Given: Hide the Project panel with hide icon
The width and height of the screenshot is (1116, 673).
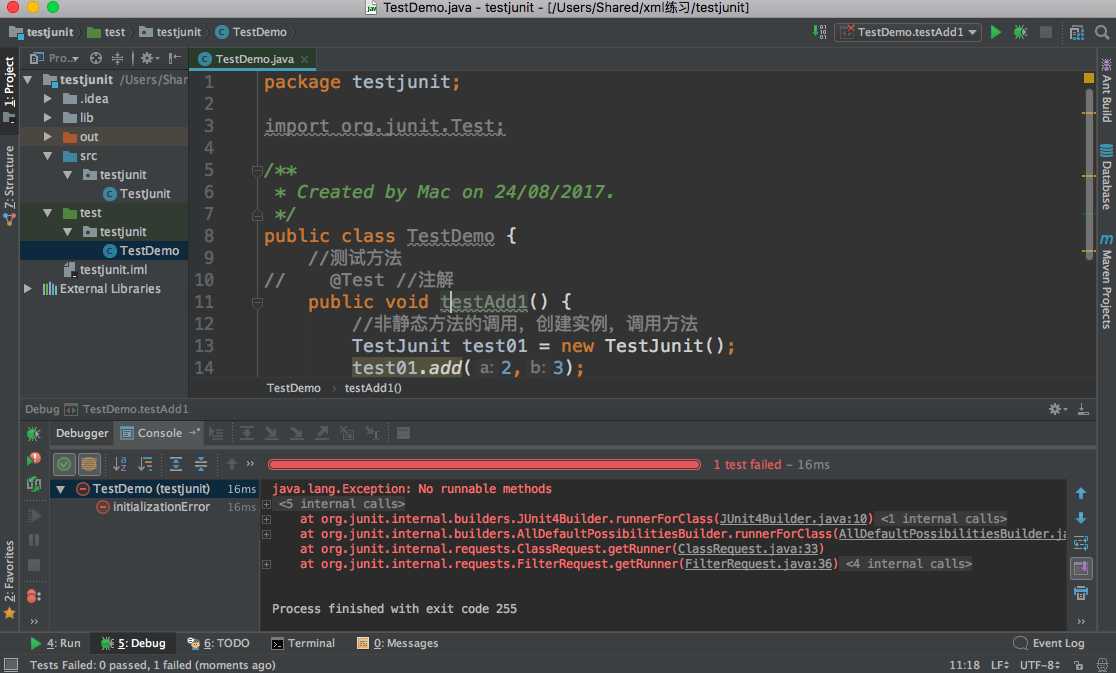Looking at the screenshot, I should pyautogui.click(x=174, y=58).
